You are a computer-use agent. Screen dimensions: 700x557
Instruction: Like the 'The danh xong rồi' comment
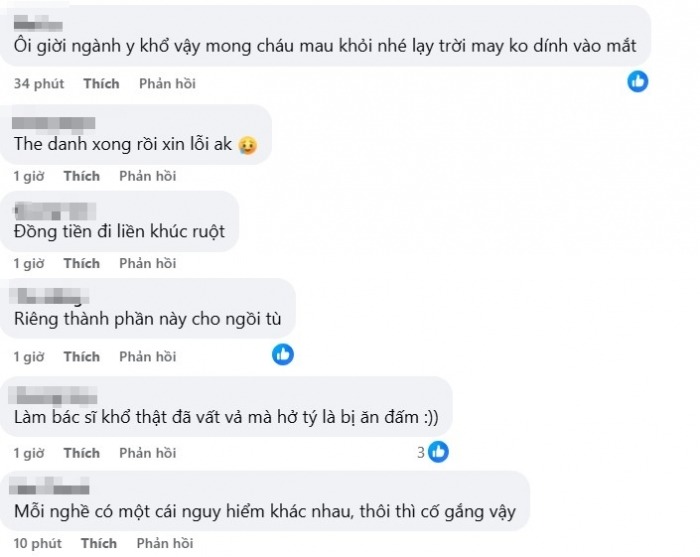point(82,176)
